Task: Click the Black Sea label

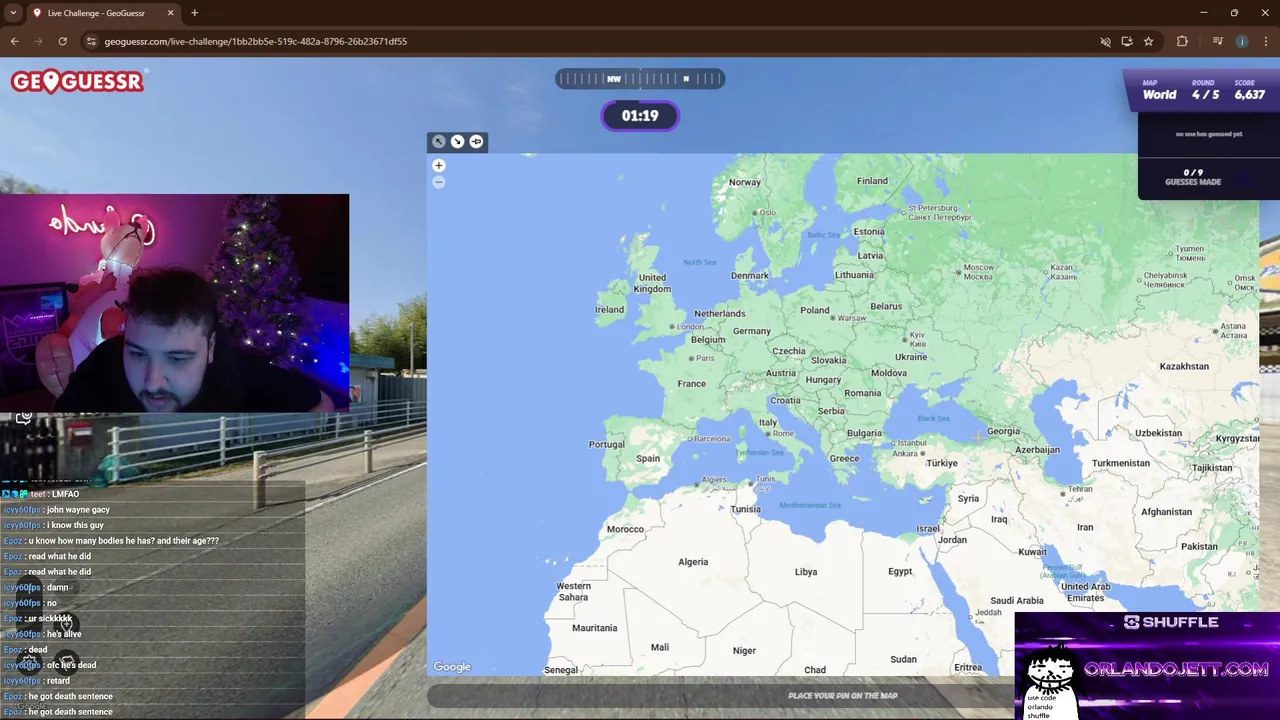Action: pos(933,418)
